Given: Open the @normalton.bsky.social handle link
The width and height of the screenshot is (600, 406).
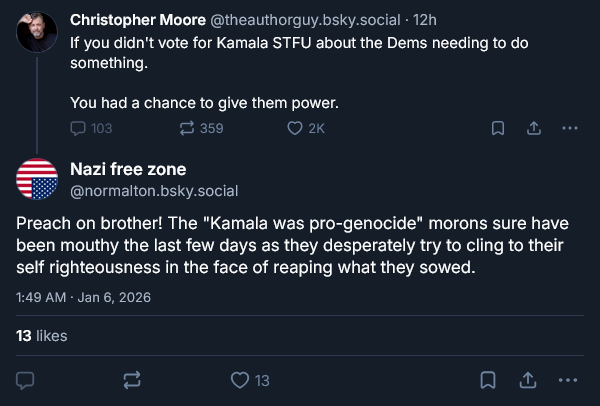Looking at the screenshot, I should [154, 190].
